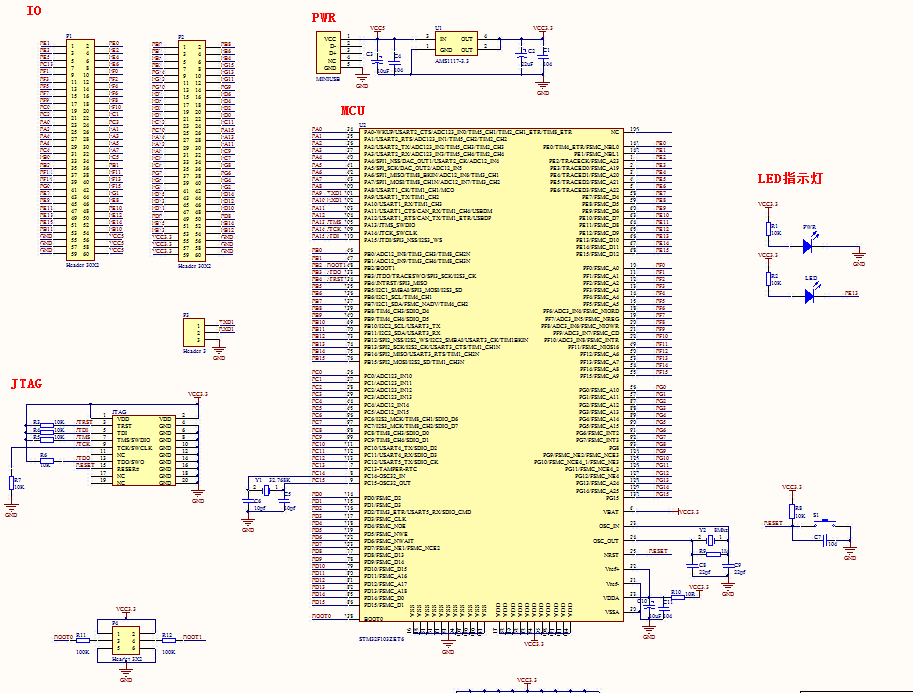
Task: Select capacitor C1 in the PWR circuit
Action: [x=543, y=56]
